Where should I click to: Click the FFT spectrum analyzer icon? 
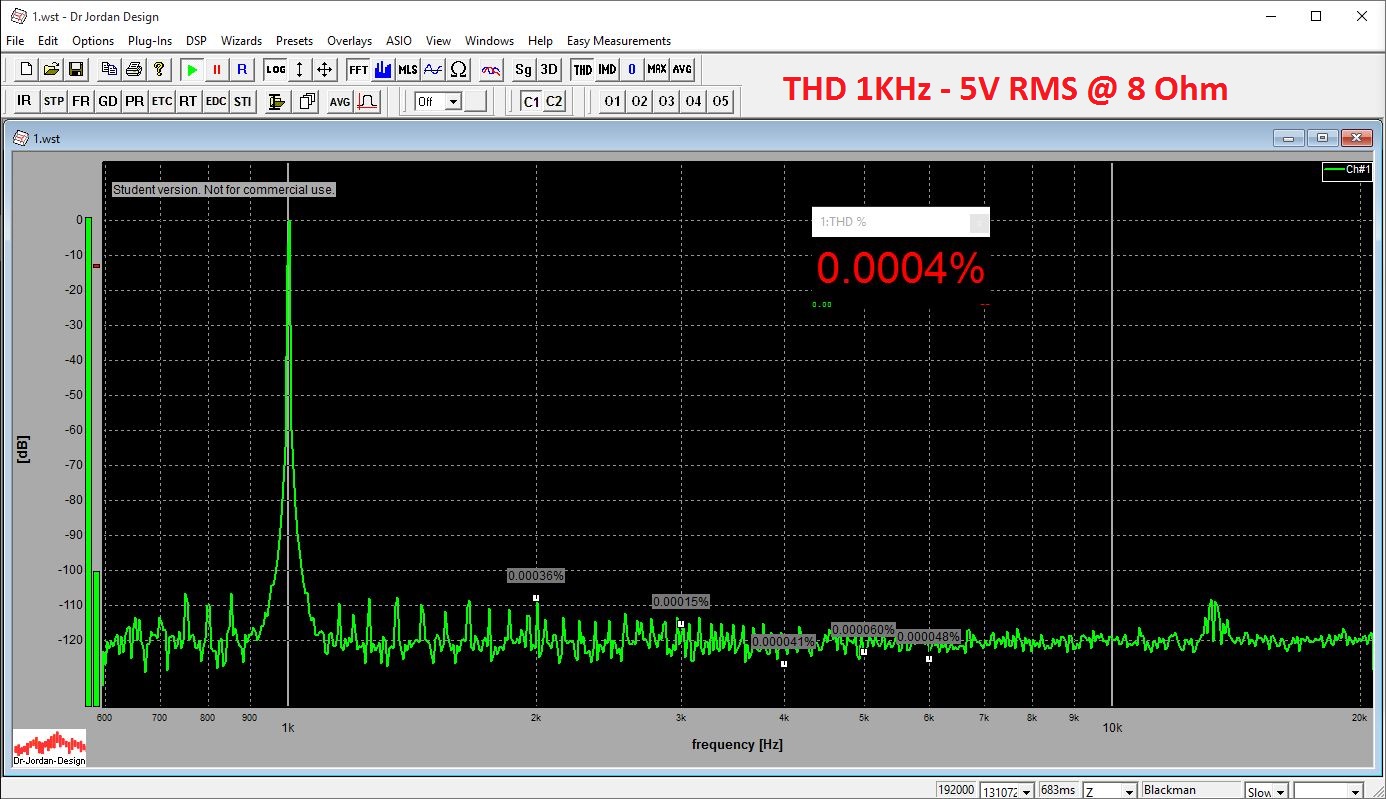tap(358, 70)
